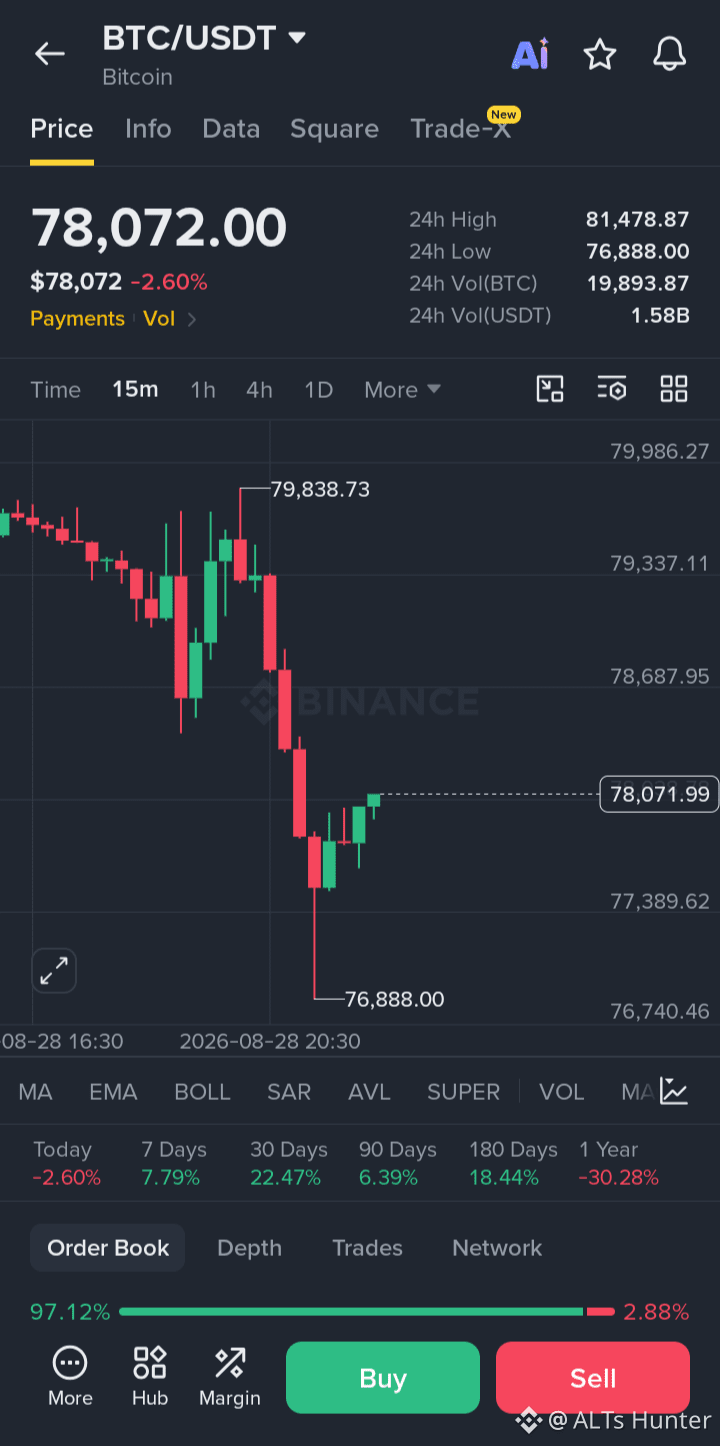Click the chart low label 76,888.00

pyautogui.click(x=394, y=999)
